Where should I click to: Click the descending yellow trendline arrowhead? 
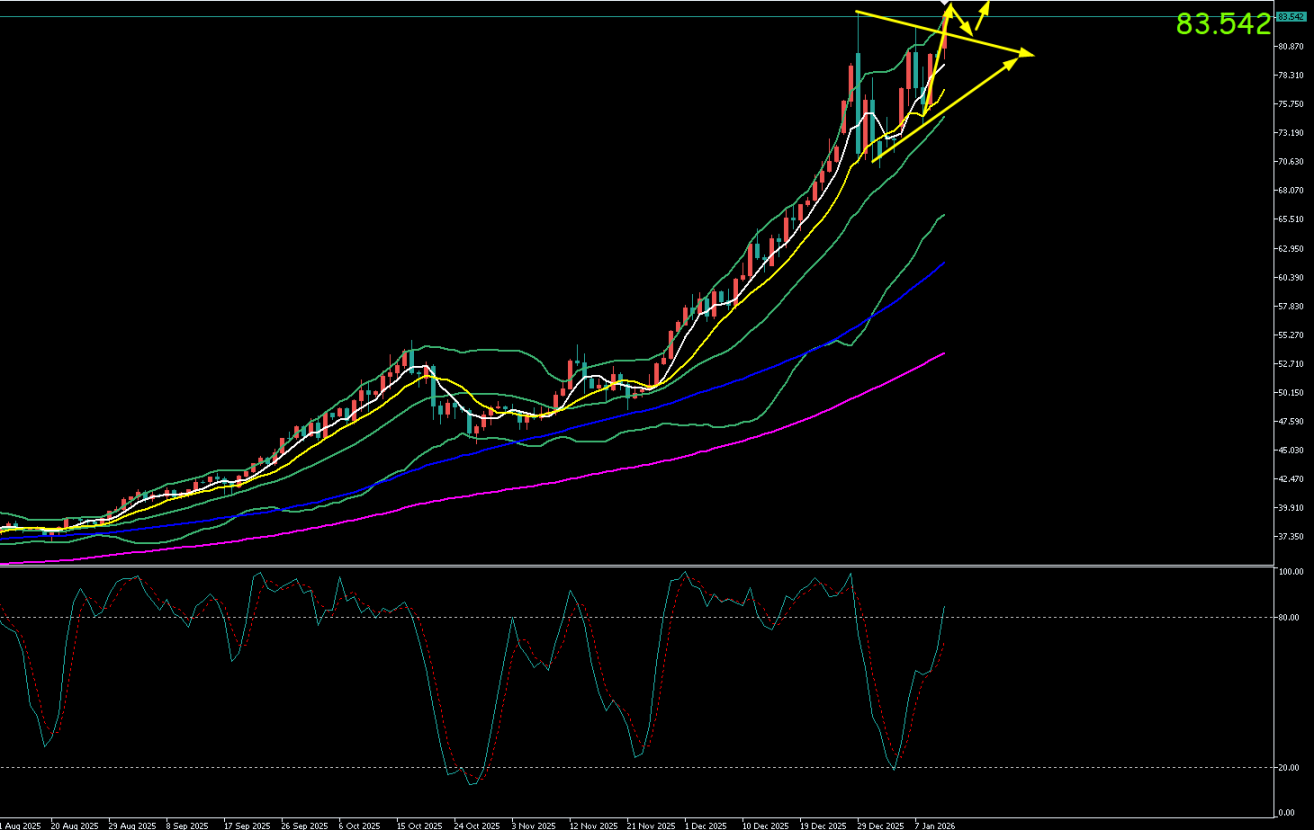pos(1024,52)
